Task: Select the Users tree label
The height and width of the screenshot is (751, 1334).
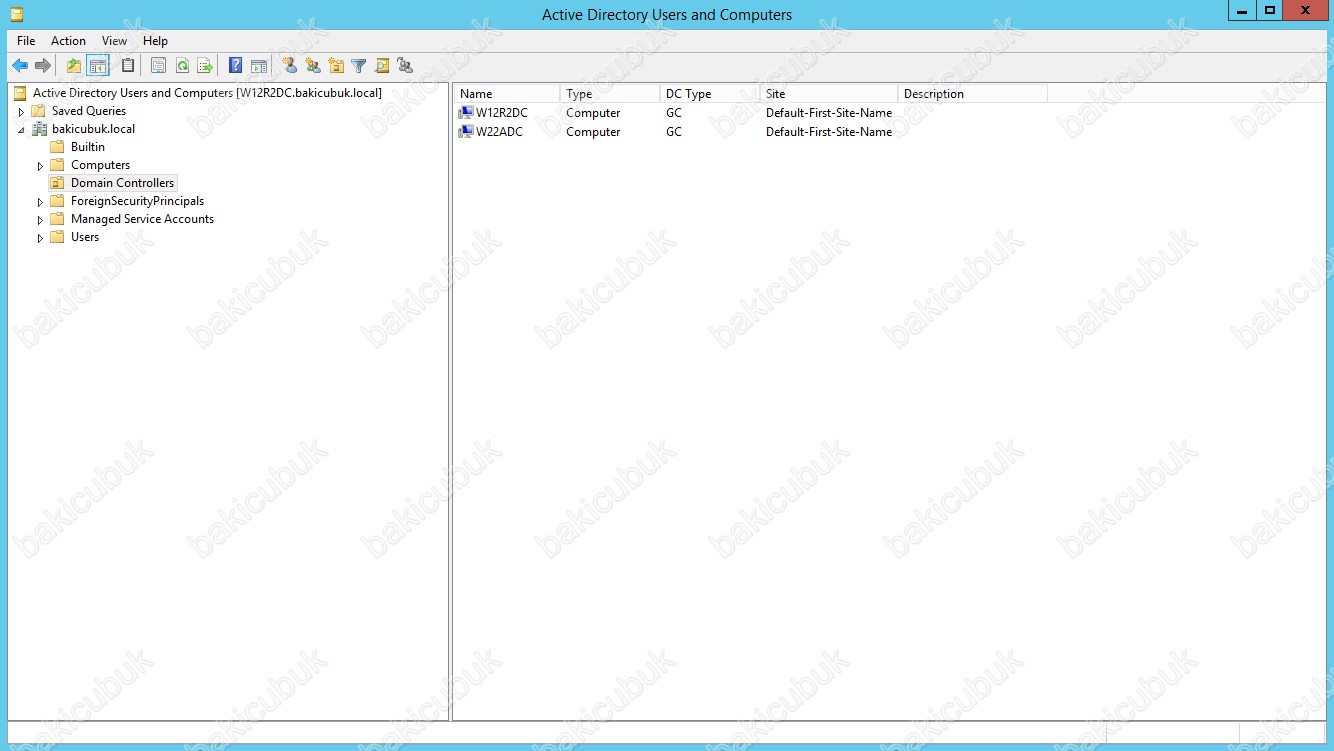Action: (85, 237)
